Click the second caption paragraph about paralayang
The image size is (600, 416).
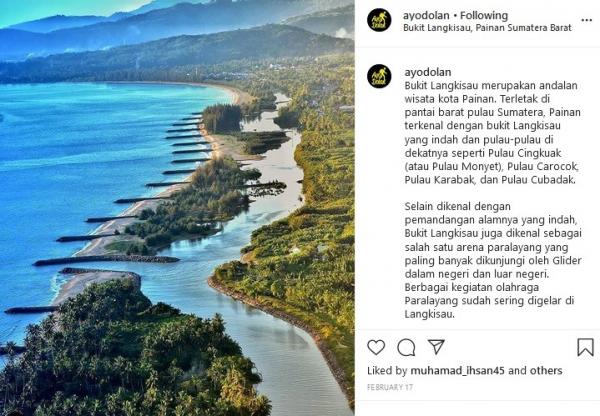[493, 260]
